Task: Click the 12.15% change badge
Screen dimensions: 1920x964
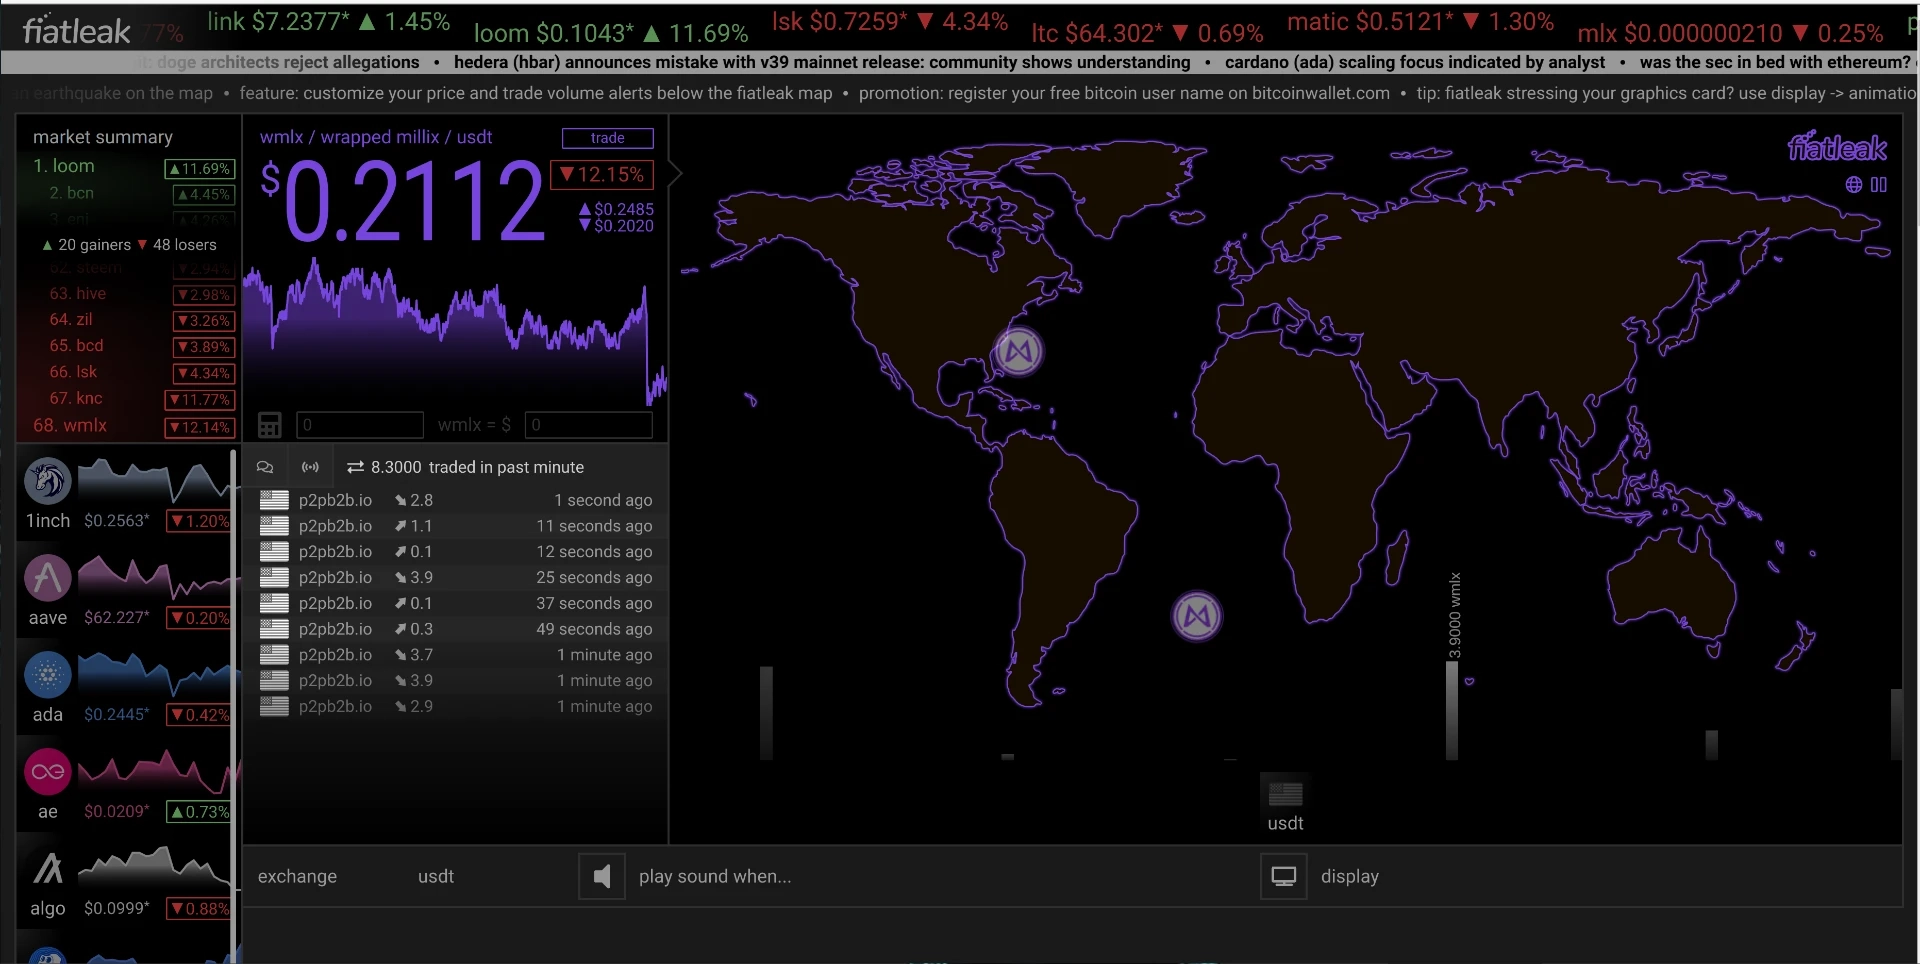Action: [602, 175]
